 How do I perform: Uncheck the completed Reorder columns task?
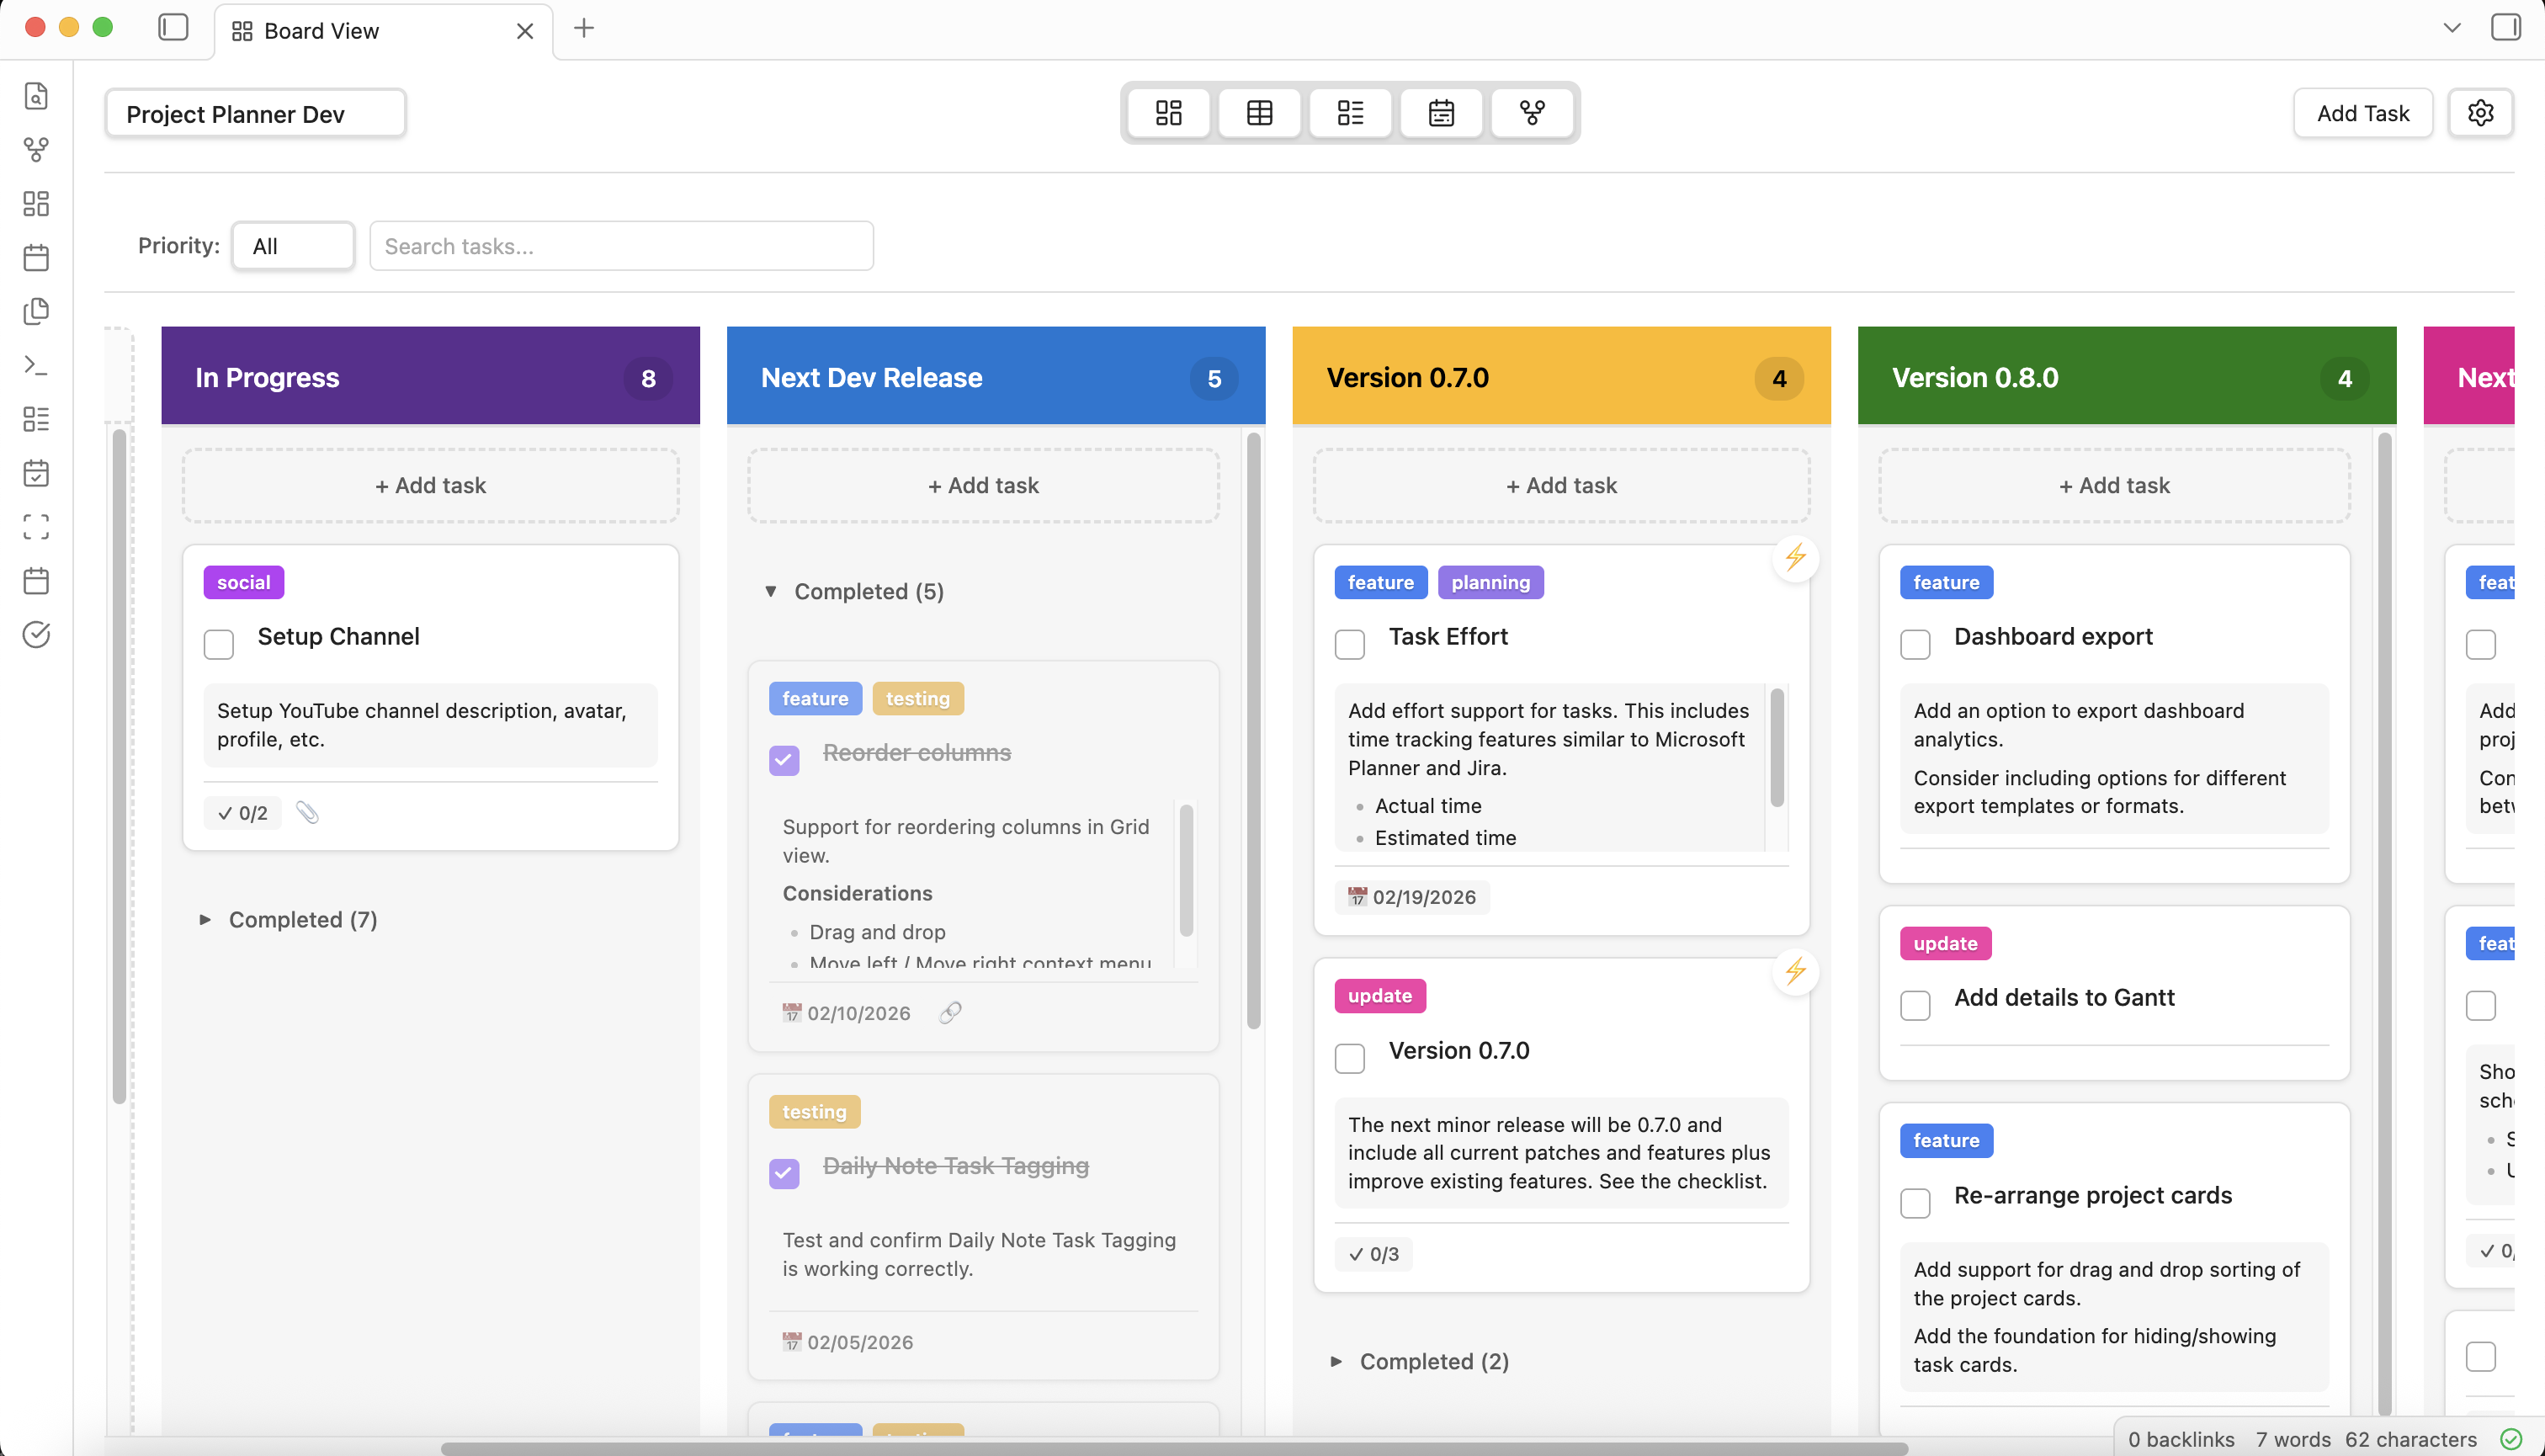(x=784, y=760)
